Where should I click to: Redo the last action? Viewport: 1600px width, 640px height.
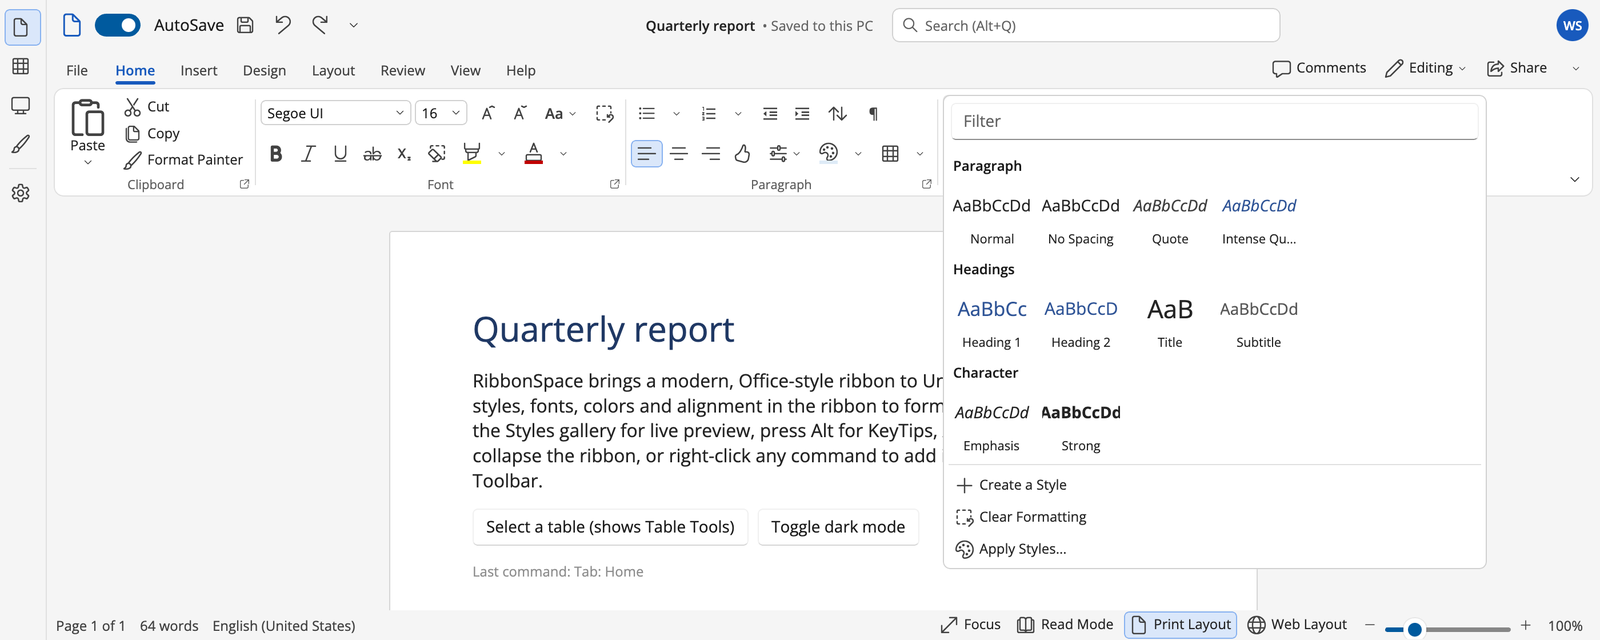[320, 25]
